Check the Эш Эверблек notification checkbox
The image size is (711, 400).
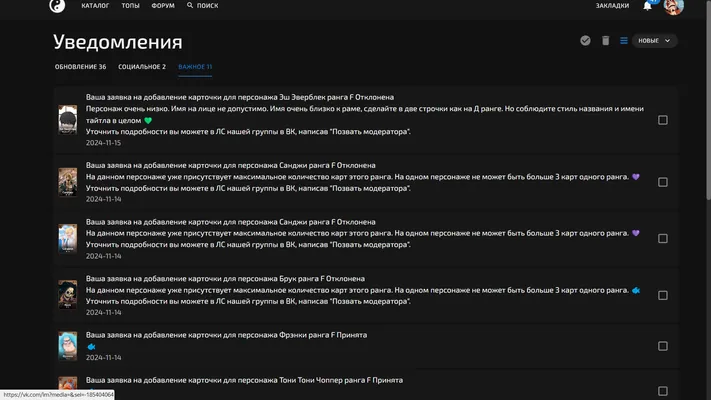[x=662, y=120]
